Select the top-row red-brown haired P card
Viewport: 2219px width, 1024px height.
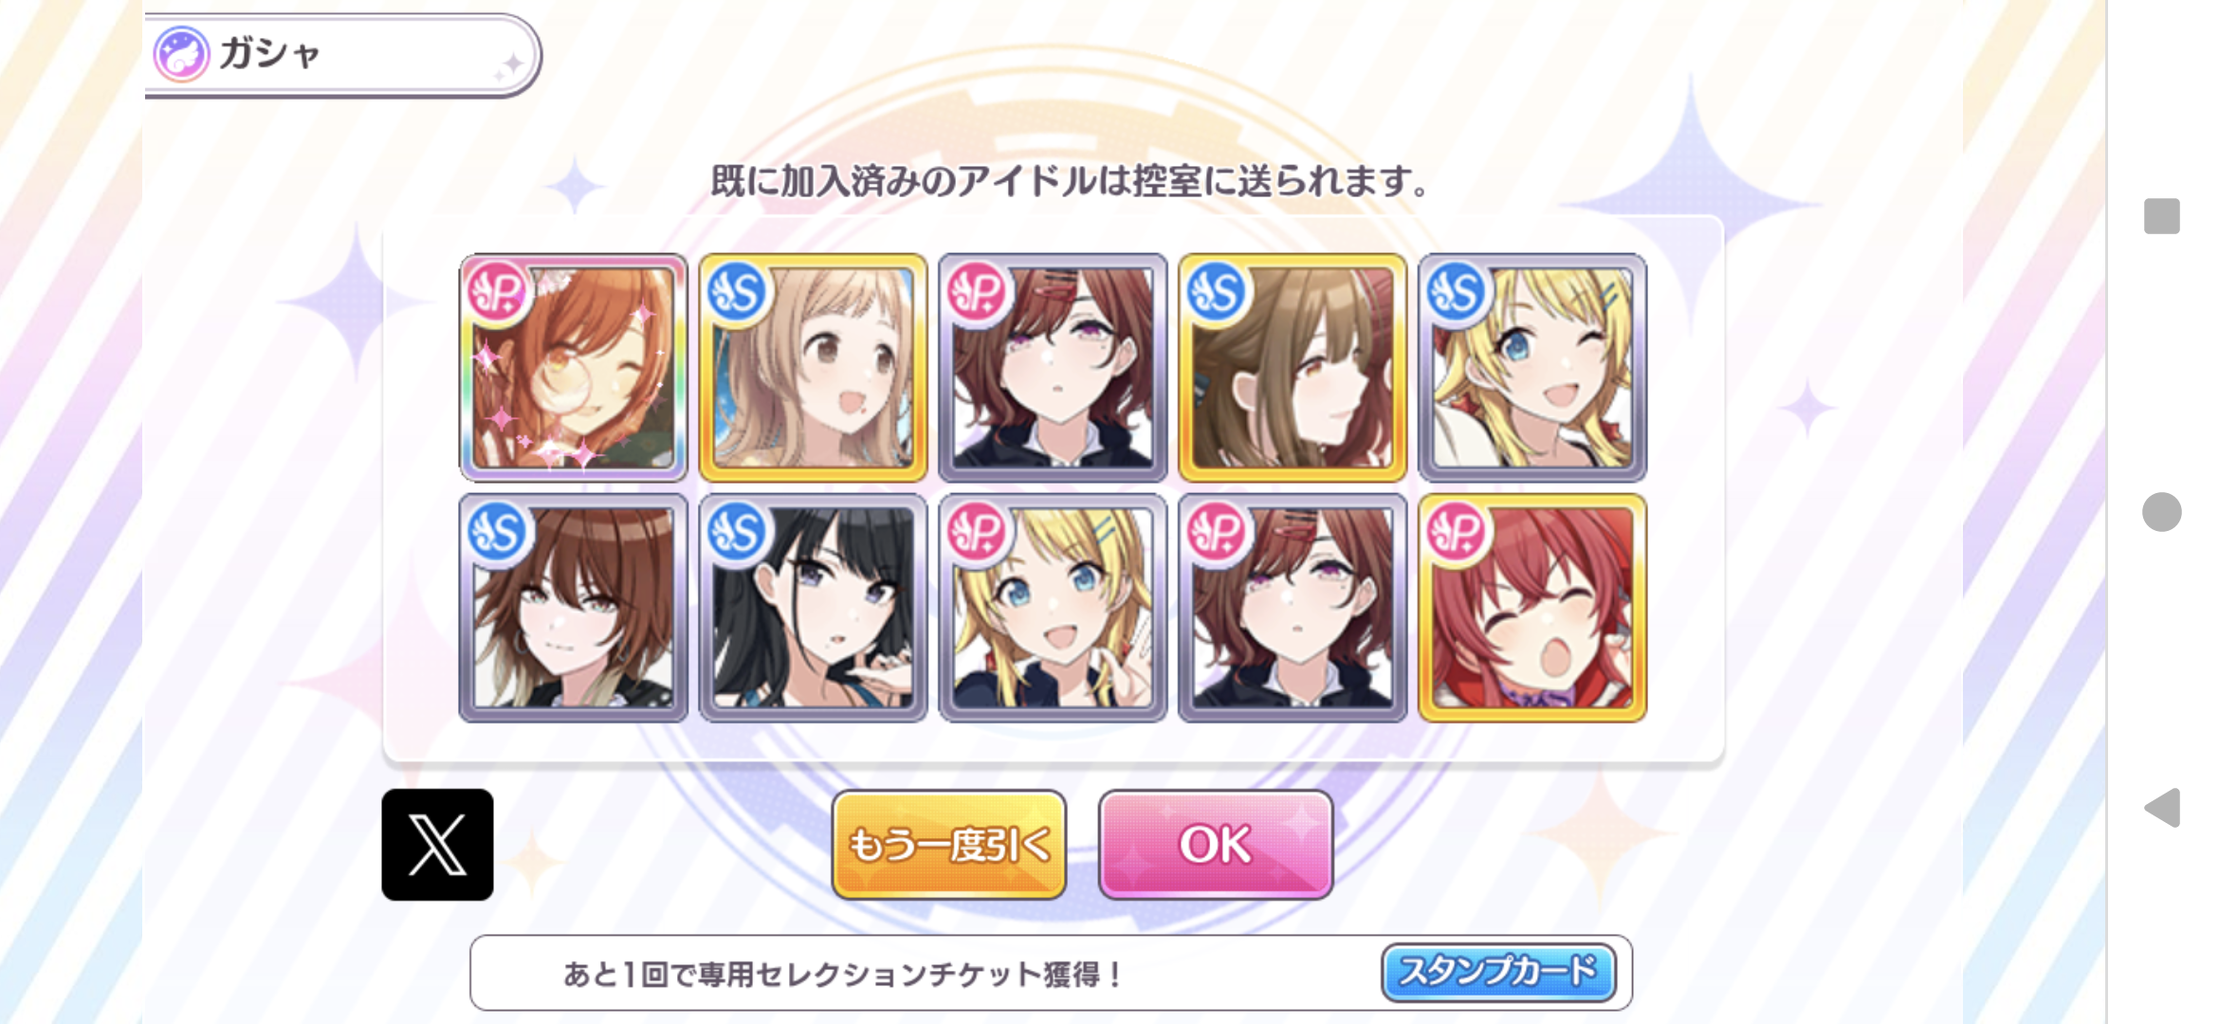click(1053, 367)
